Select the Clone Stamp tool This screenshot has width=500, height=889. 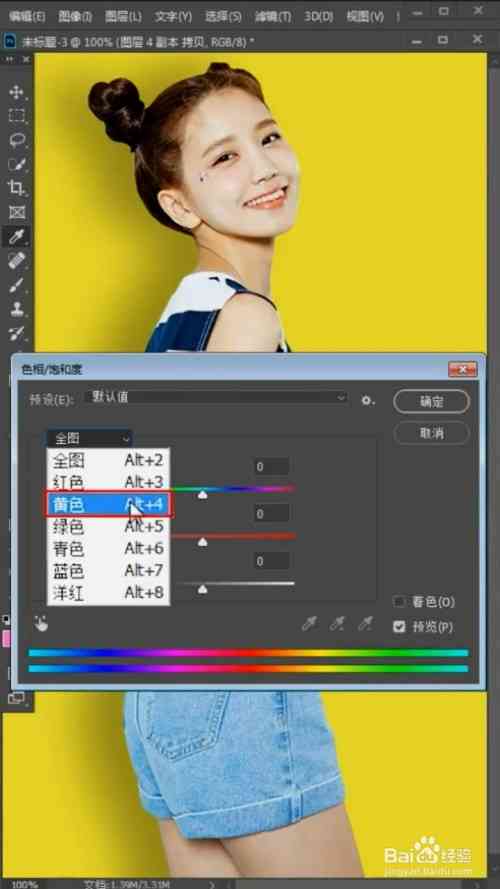pos(16,309)
